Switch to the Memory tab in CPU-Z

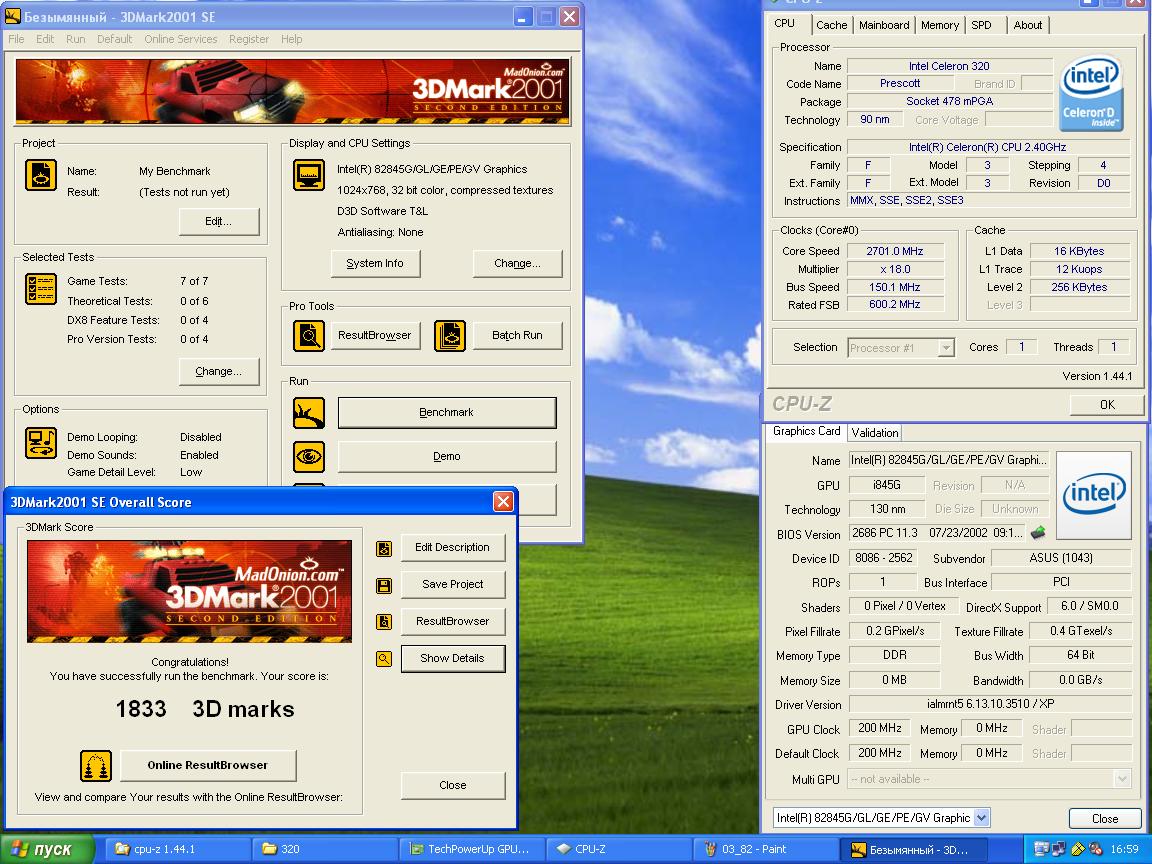click(x=940, y=25)
